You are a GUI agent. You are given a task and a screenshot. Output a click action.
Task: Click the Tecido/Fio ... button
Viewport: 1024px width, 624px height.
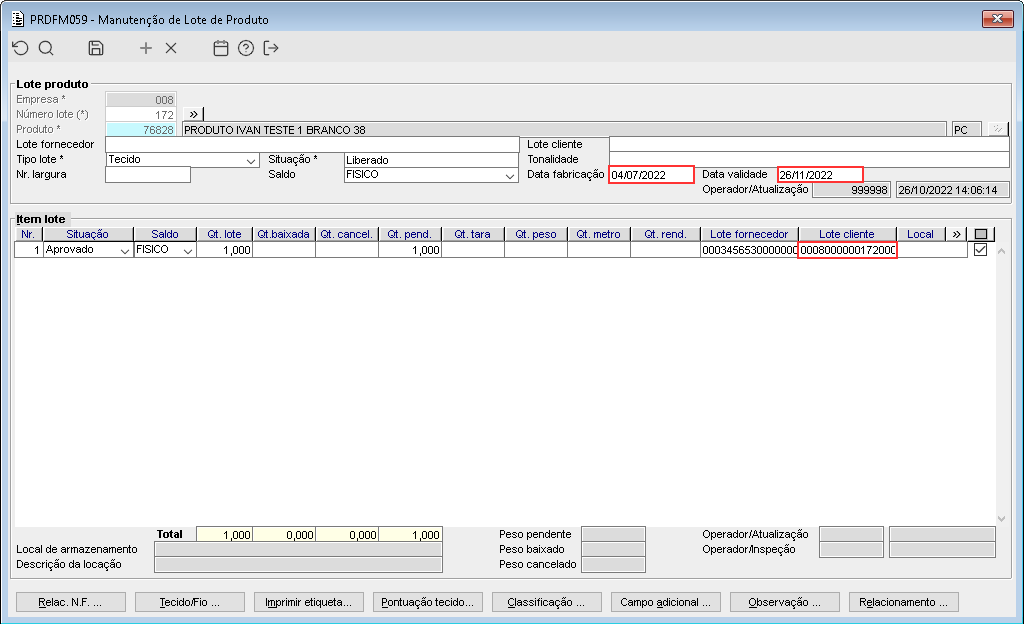click(x=189, y=602)
